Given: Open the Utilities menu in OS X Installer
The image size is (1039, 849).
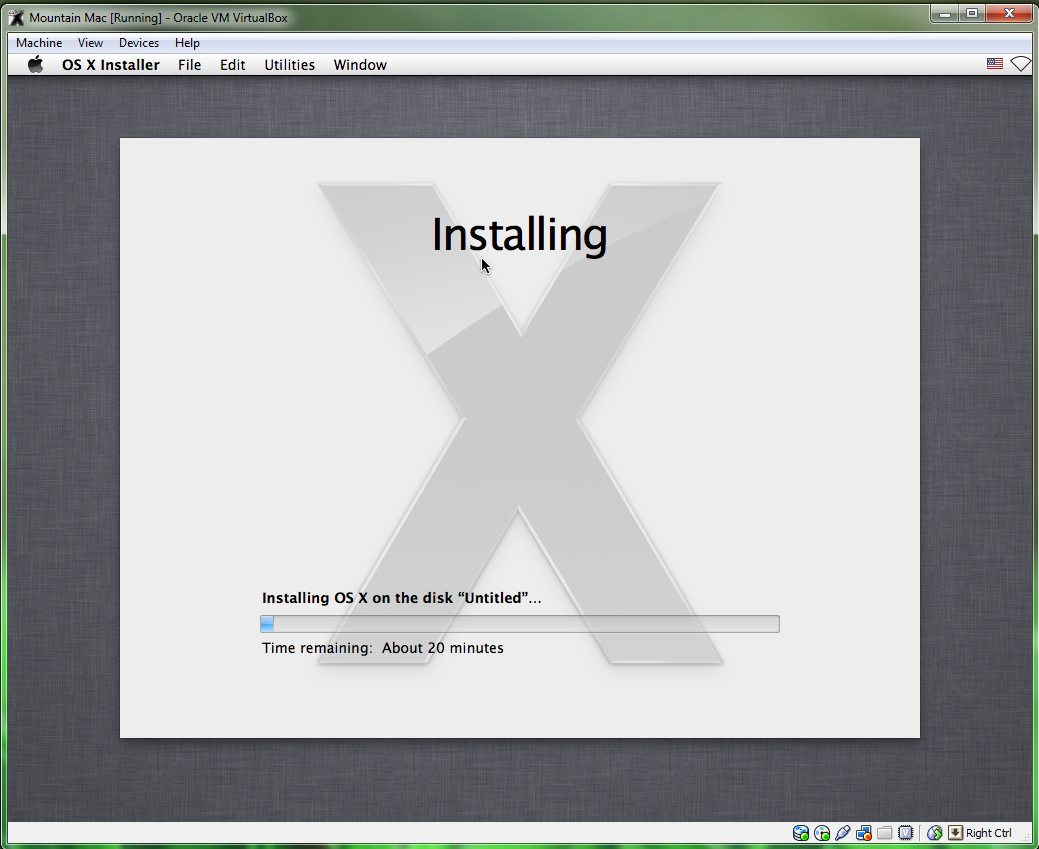Looking at the screenshot, I should (289, 65).
